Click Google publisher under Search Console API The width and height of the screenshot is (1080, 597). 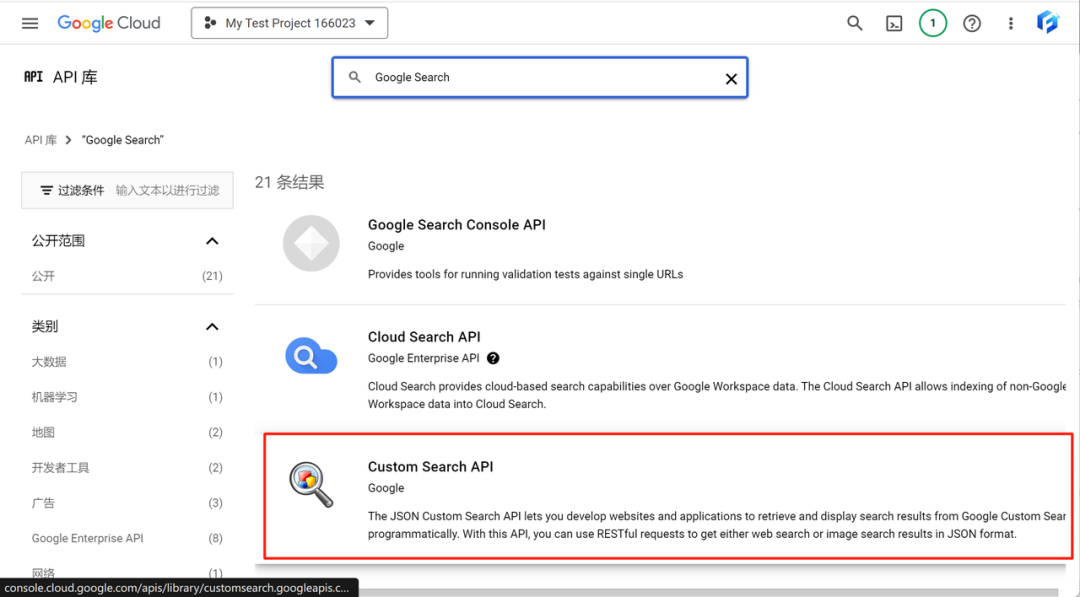coord(386,246)
